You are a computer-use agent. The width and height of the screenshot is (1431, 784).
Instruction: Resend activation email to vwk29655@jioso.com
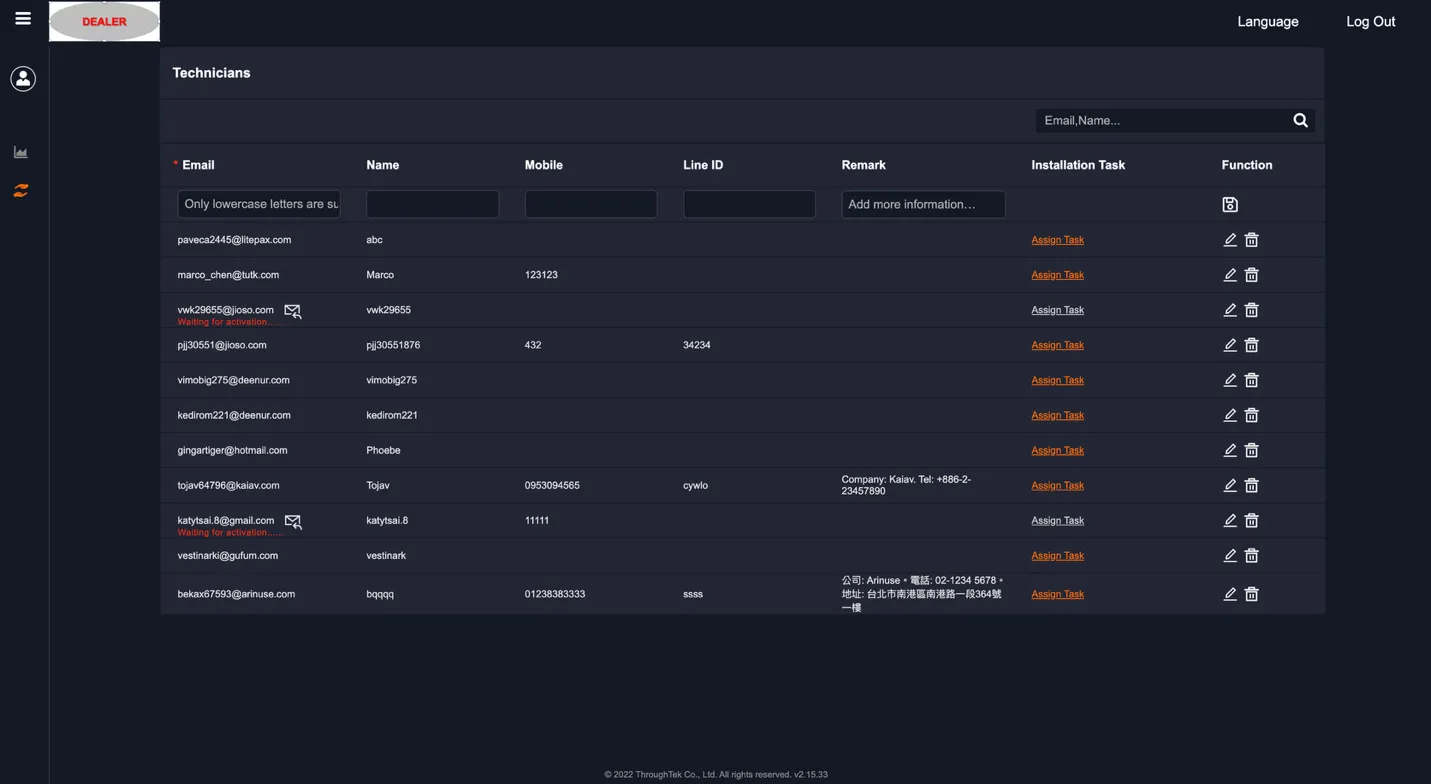[292, 311]
